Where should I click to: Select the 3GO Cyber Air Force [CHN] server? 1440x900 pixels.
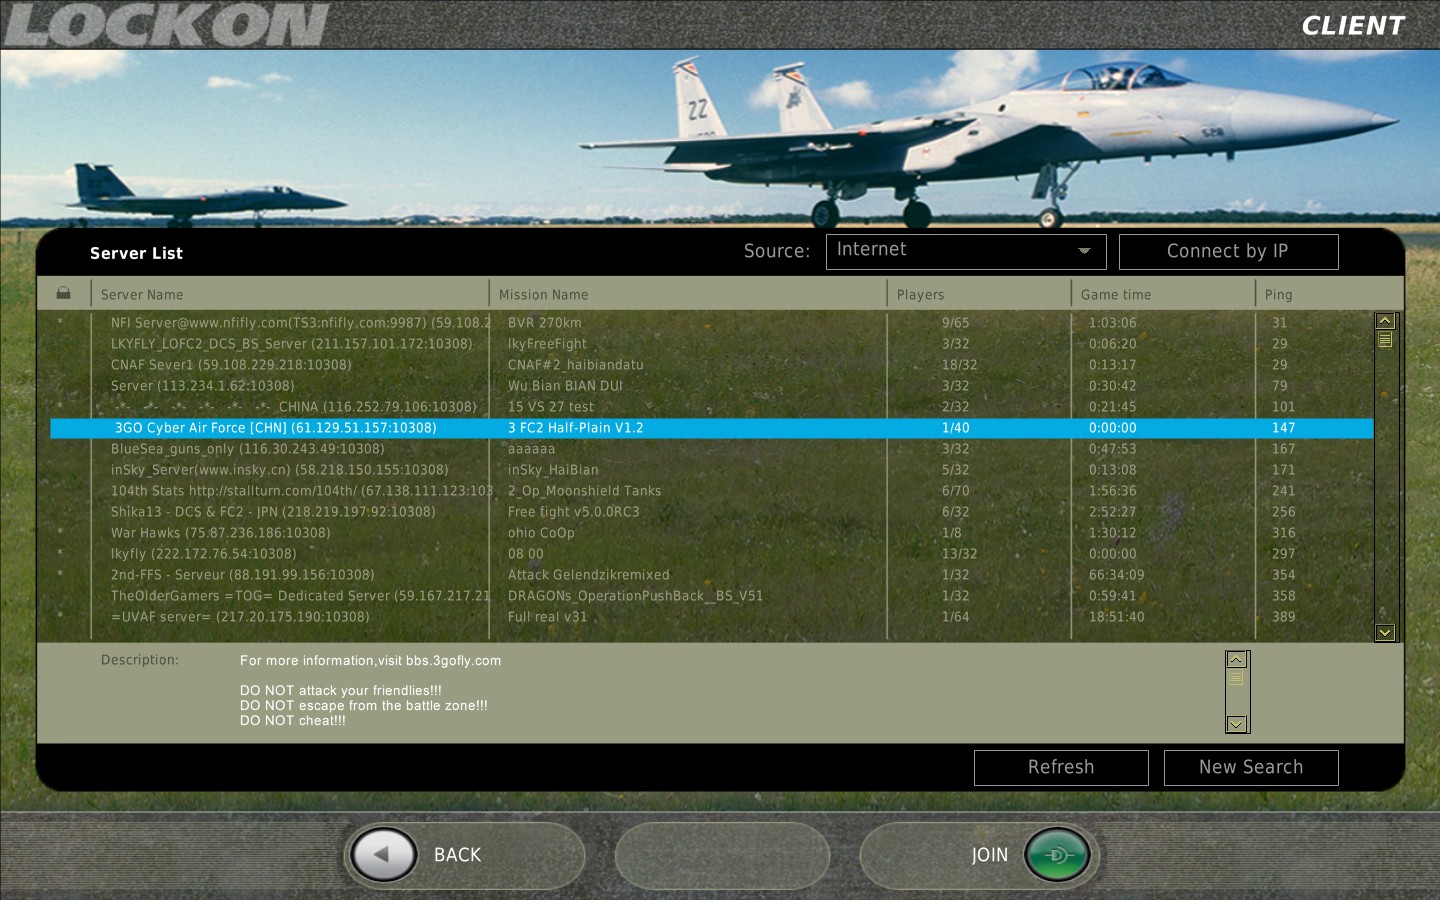tap(711, 428)
